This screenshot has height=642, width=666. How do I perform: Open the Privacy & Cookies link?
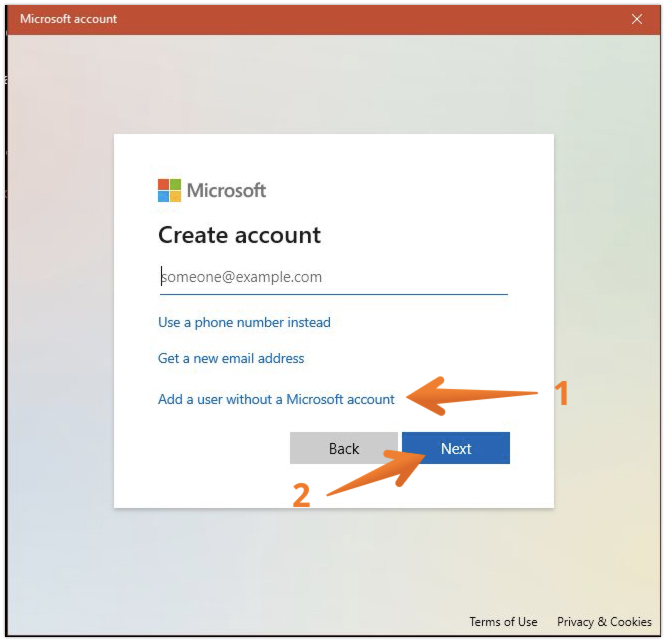click(x=604, y=621)
